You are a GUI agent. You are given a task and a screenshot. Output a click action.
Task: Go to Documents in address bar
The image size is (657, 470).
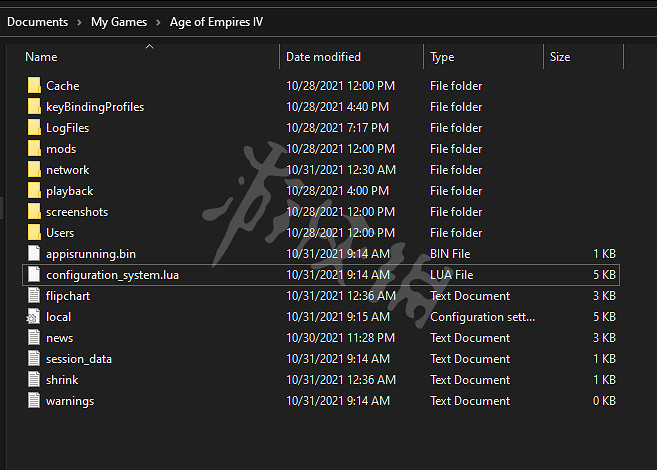[37, 22]
